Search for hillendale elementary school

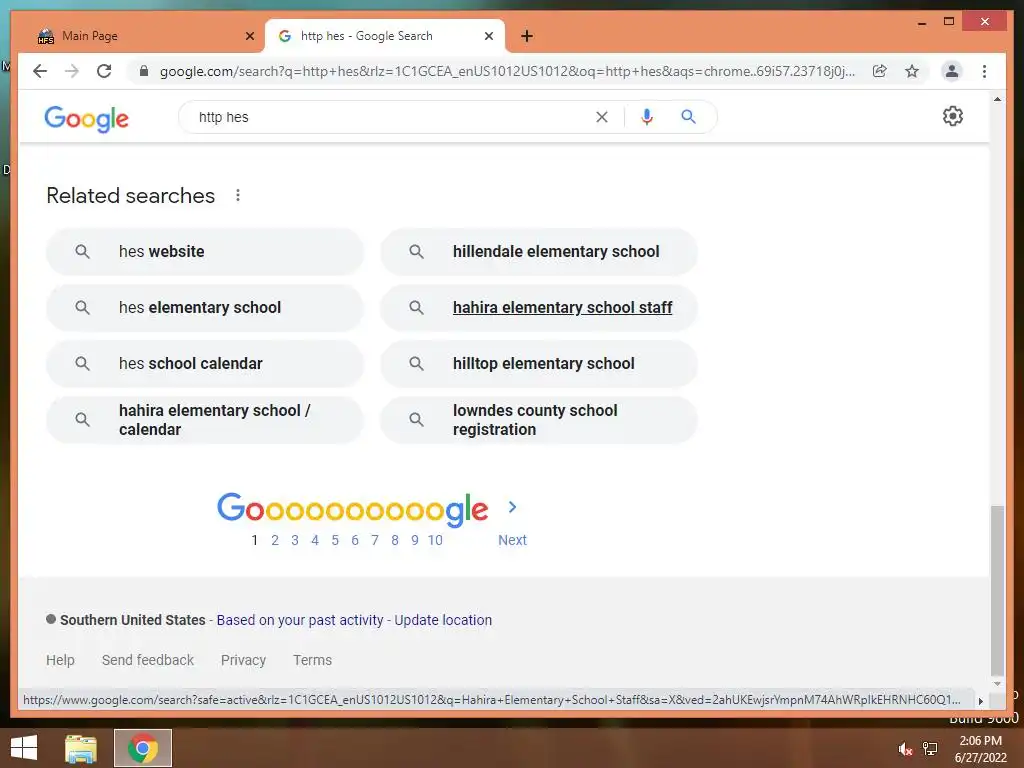pyautogui.click(x=539, y=251)
